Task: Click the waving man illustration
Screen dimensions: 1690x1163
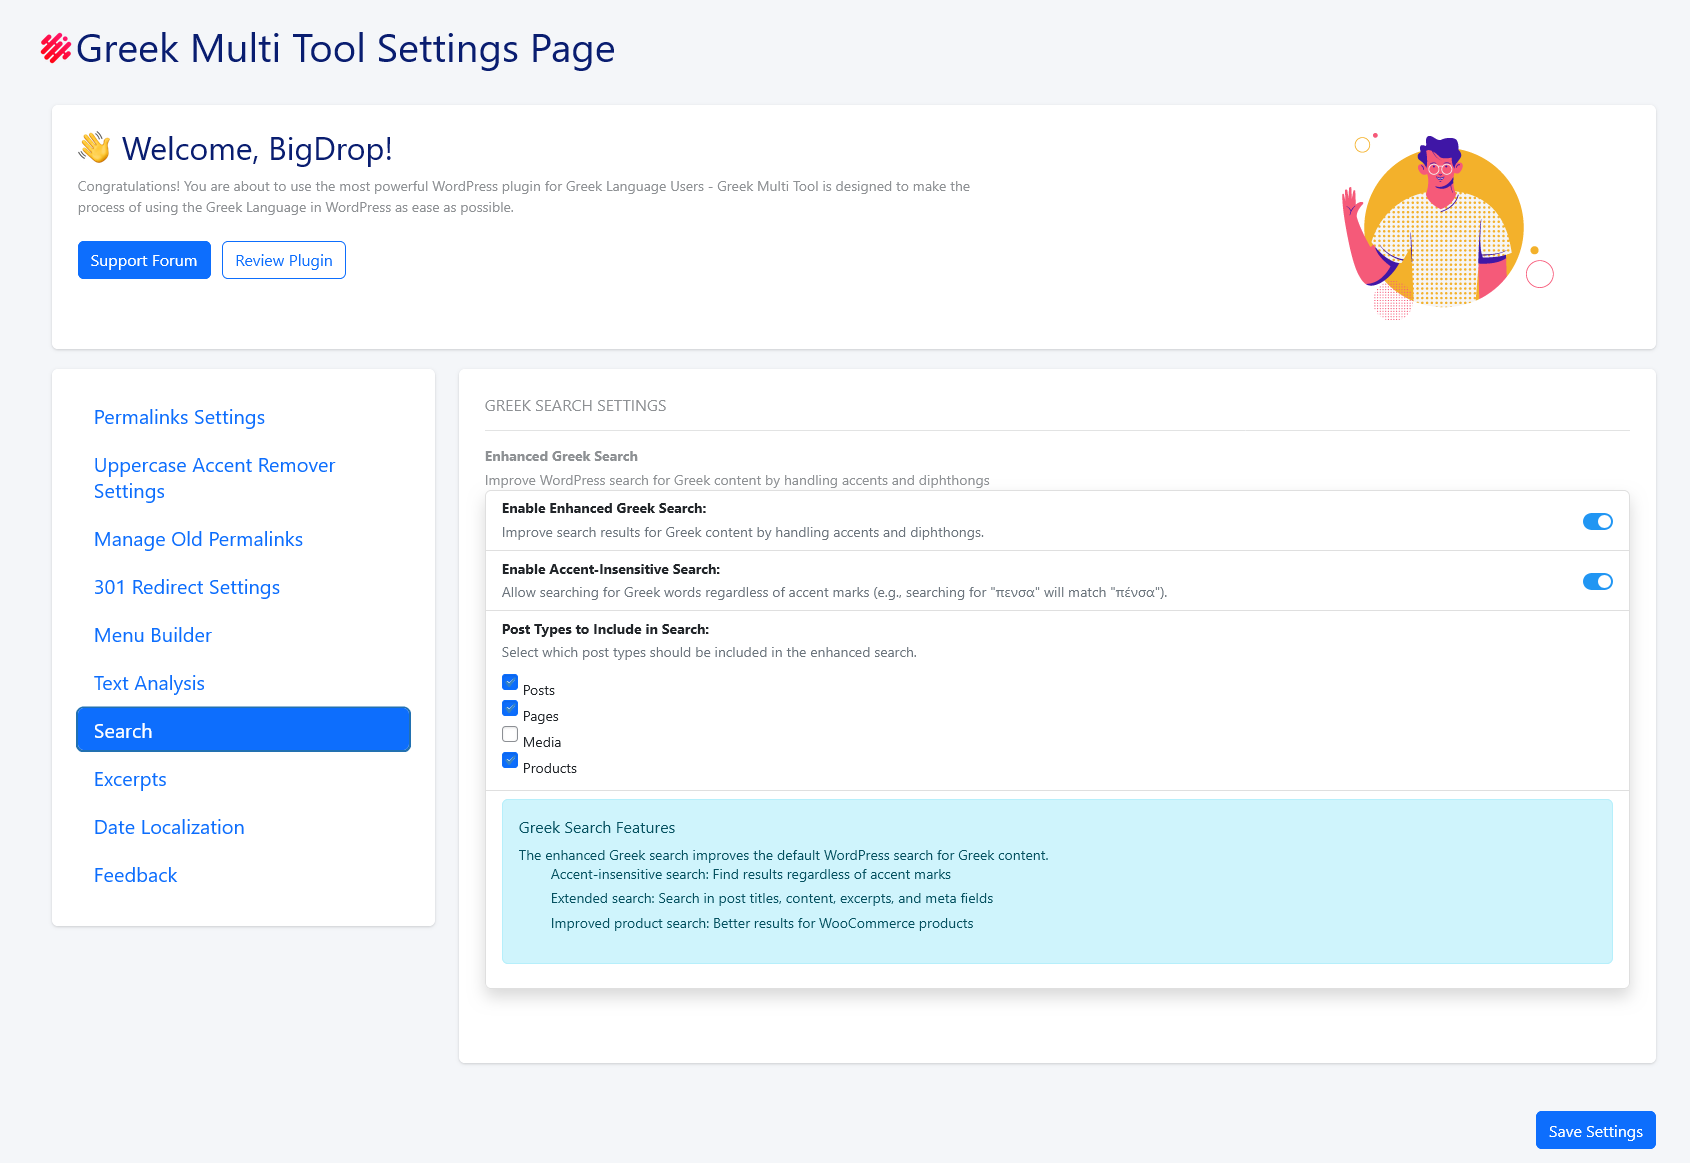Action: 1440,227
